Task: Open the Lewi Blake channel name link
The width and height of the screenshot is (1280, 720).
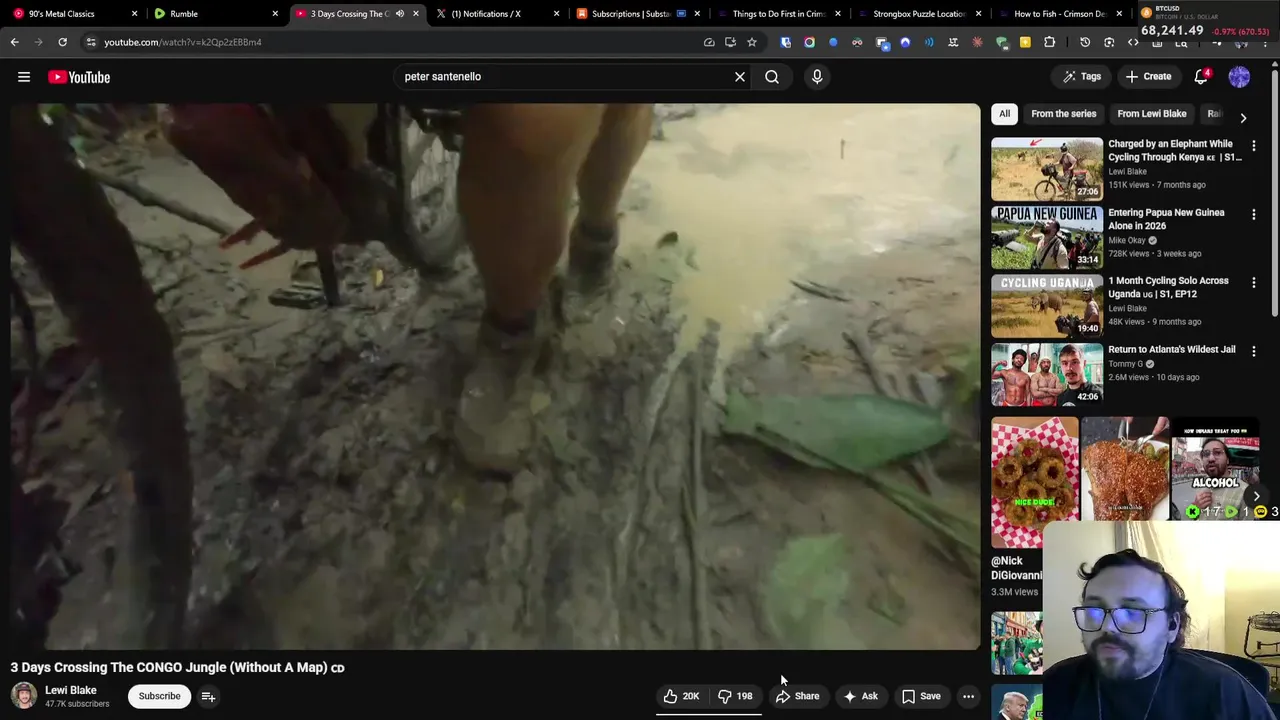Action: click(x=71, y=690)
